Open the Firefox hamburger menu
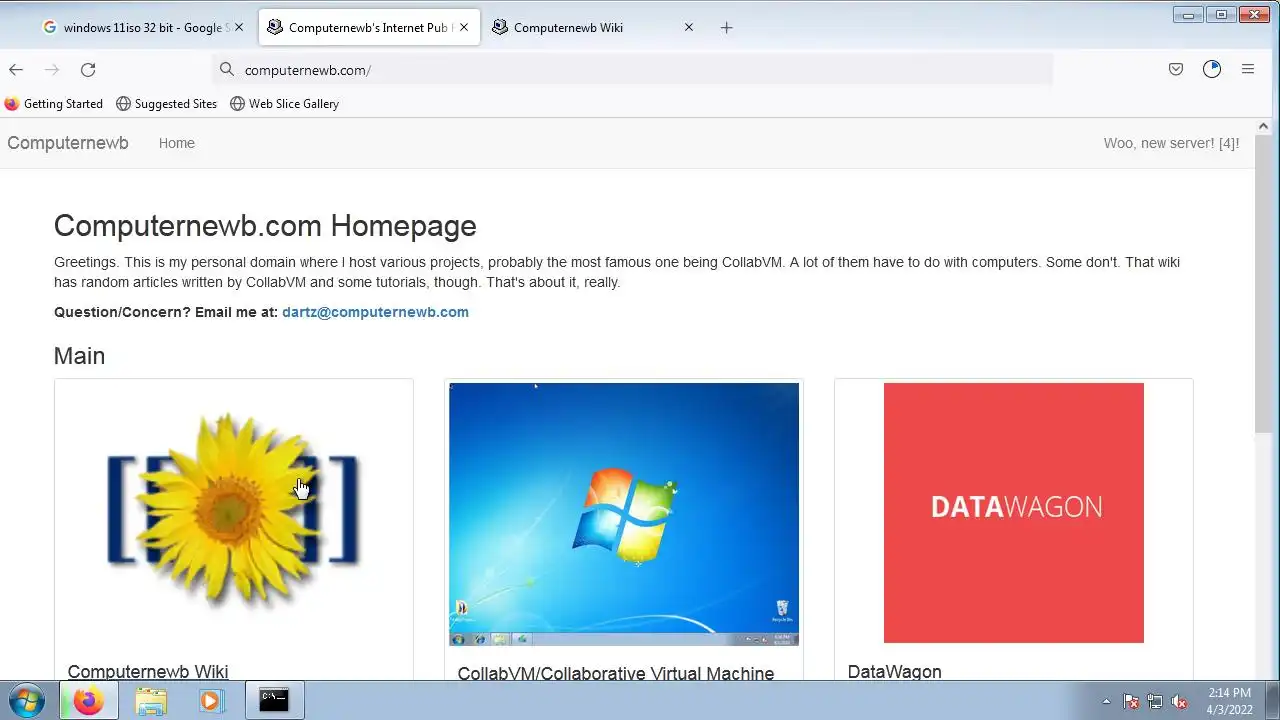1280x720 pixels. (1248, 69)
